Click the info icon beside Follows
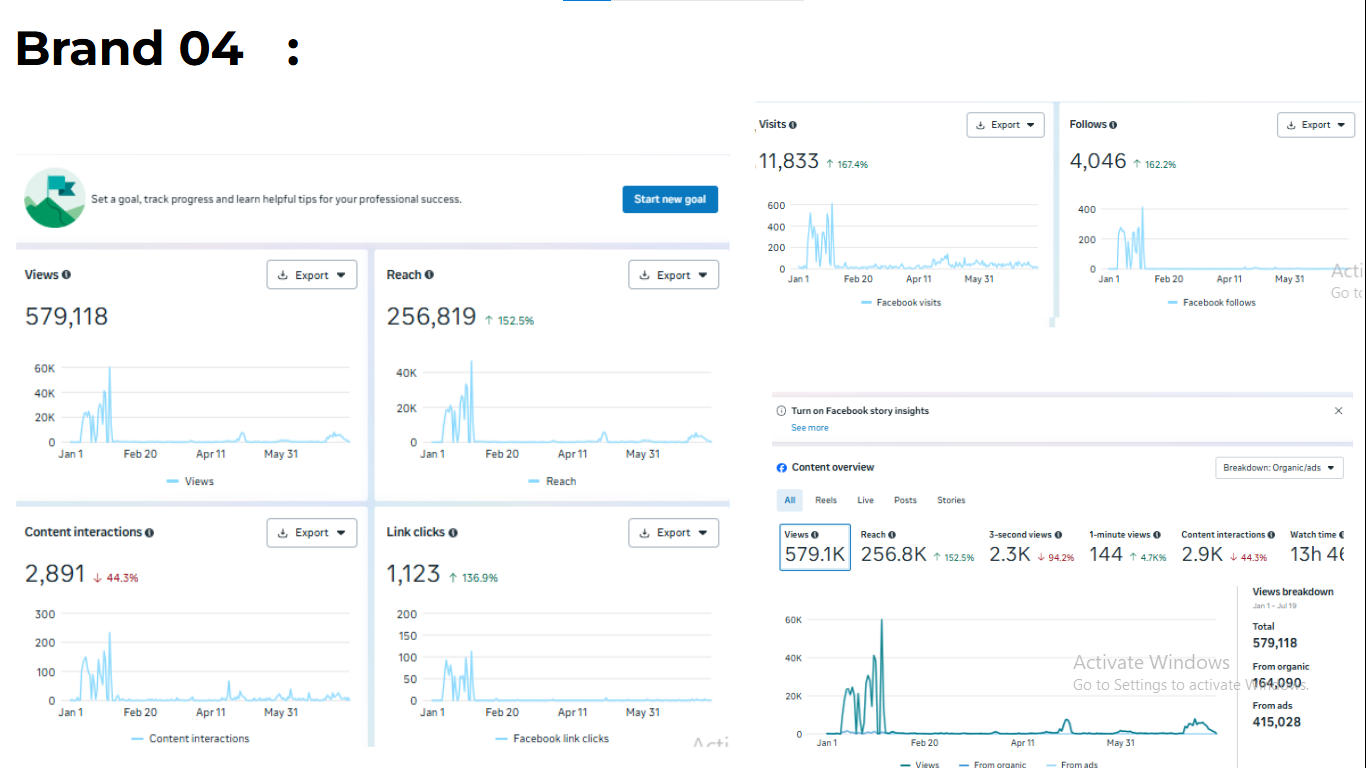 pos(1113,125)
